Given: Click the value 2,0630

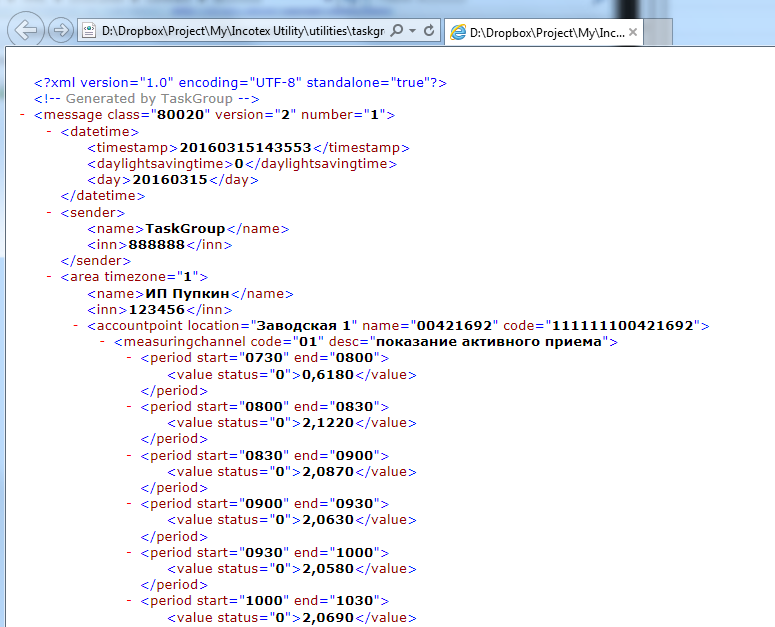Looking at the screenshot, I should point(328,520).
